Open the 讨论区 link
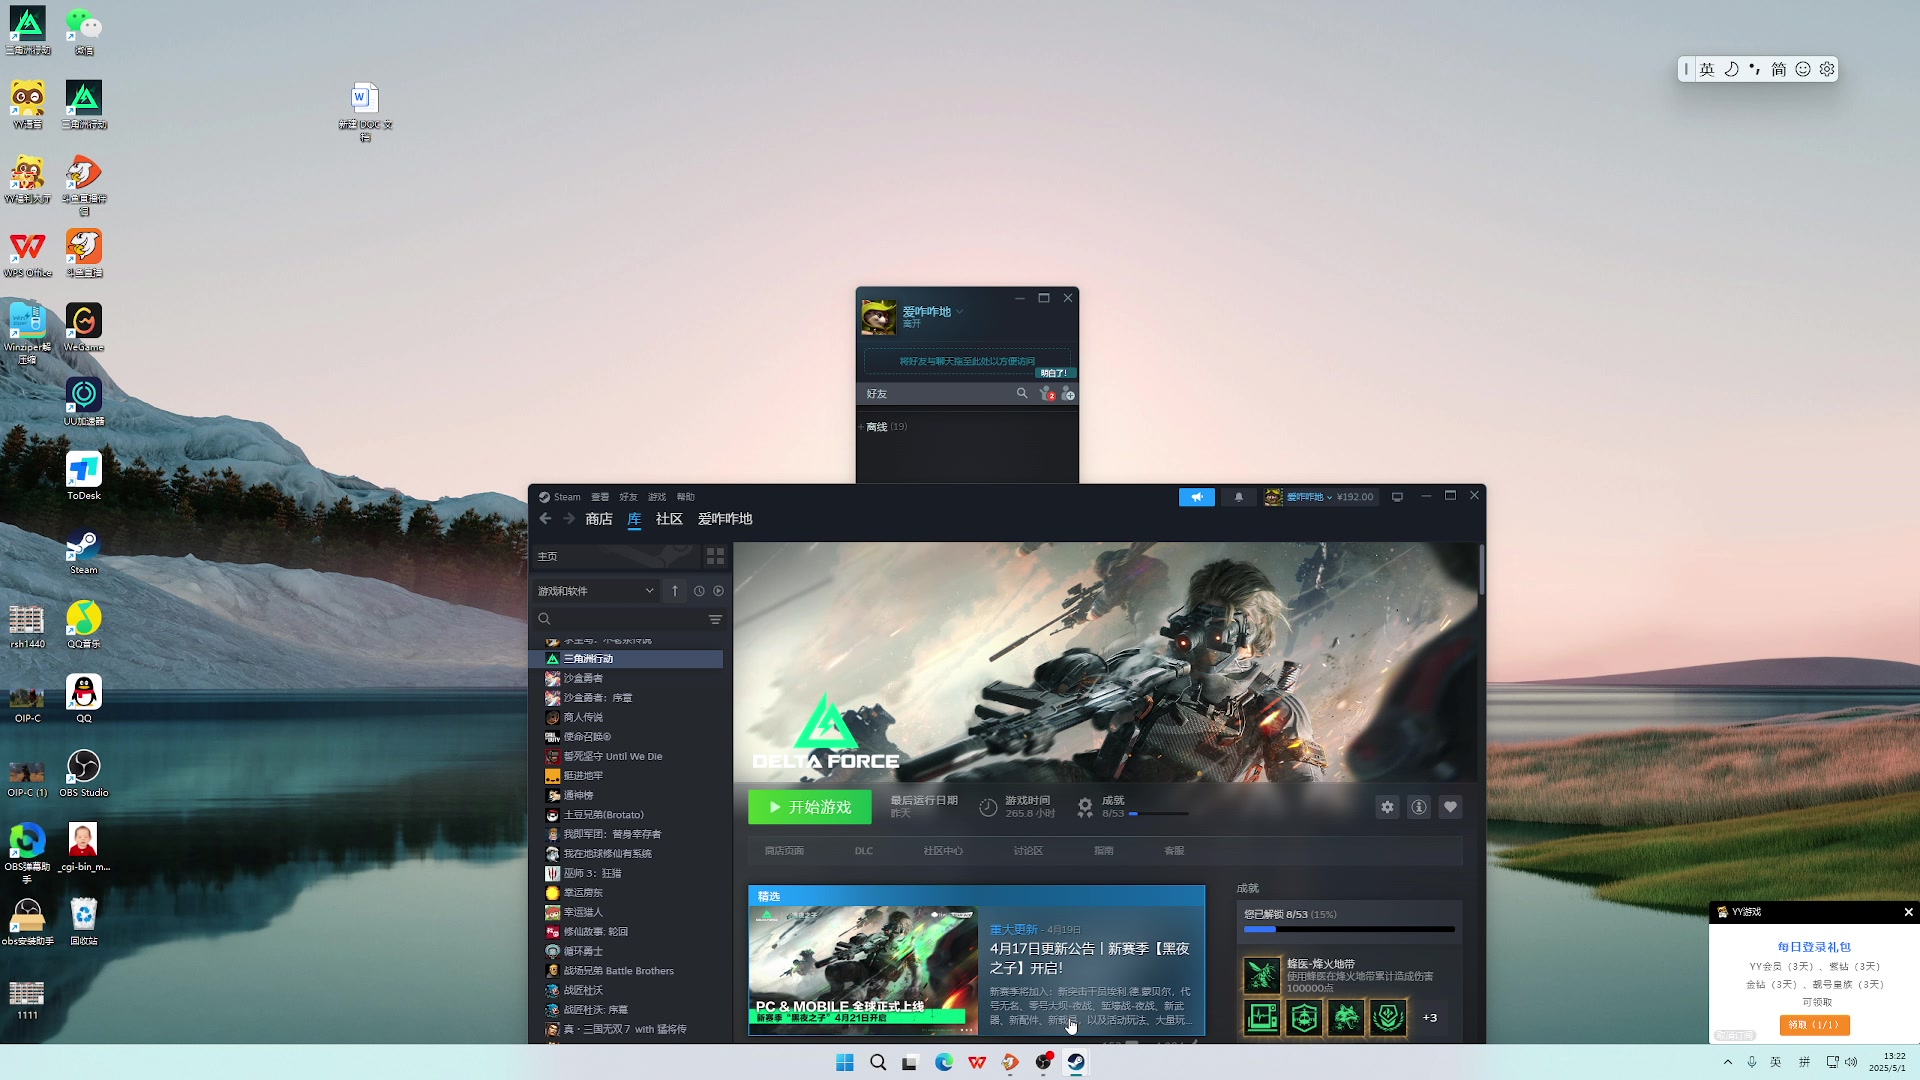This screenshot has height=1080, width=1920. [1028, 851]
